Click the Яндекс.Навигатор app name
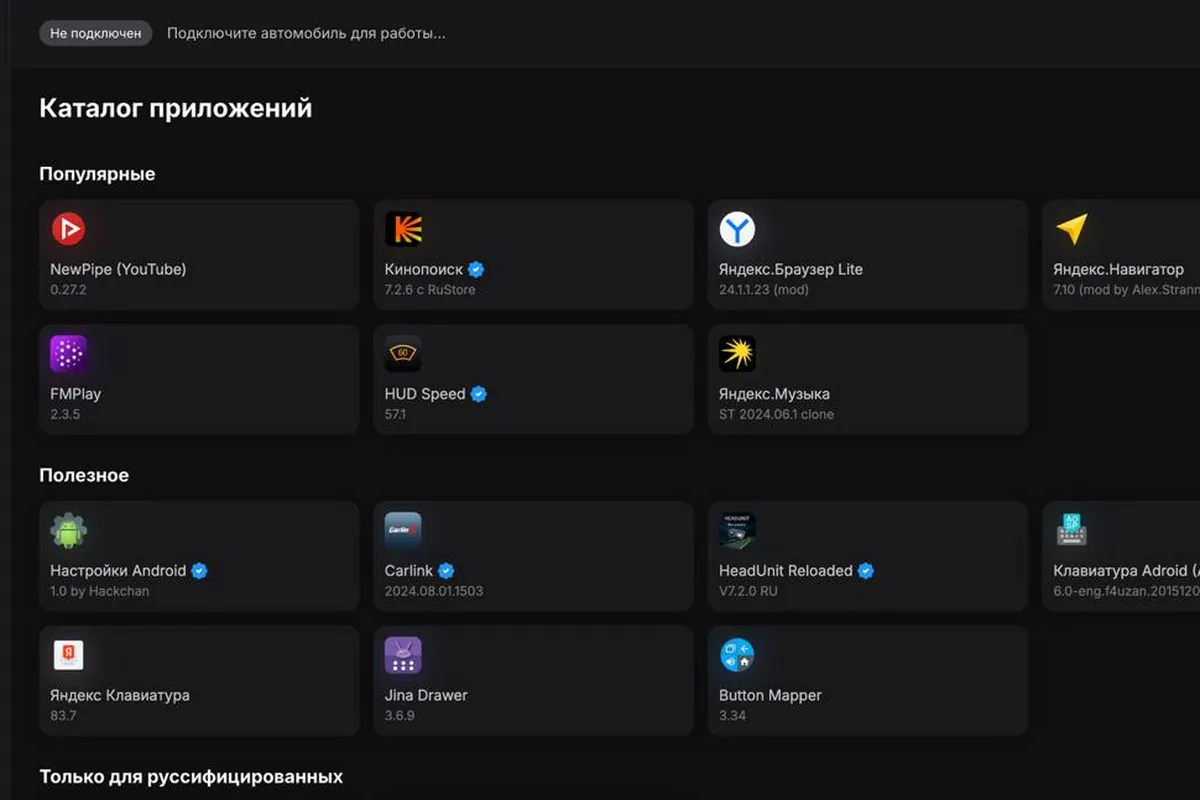Viewport: 1200px width, 800px height. point(1118,269)
